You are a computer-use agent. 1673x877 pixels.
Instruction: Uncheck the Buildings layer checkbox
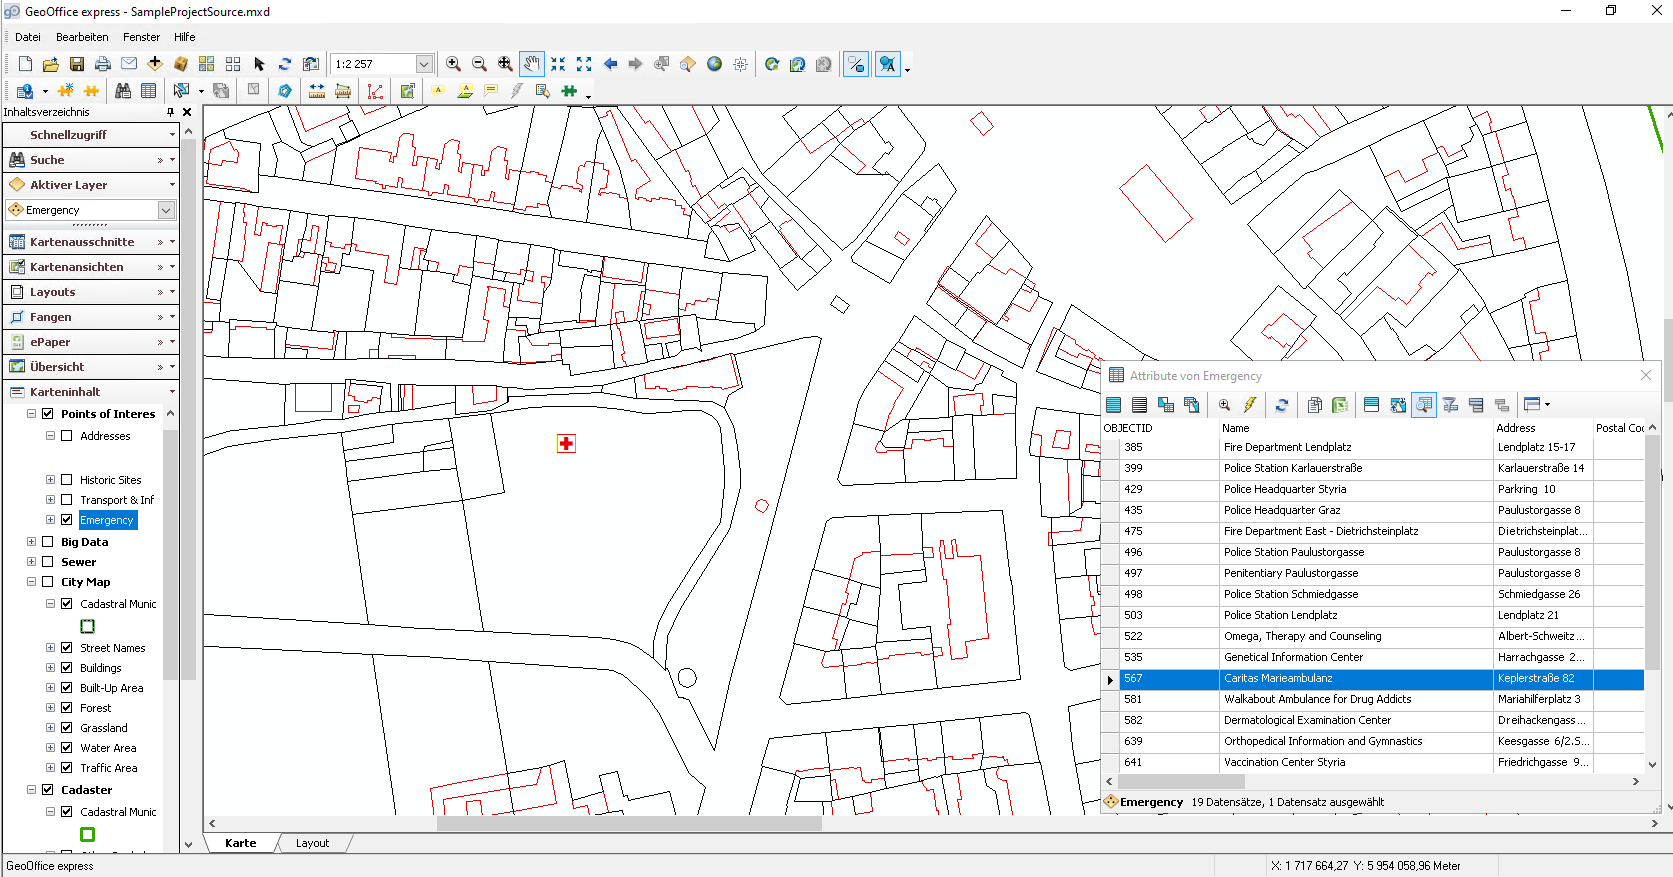[67, 668]
